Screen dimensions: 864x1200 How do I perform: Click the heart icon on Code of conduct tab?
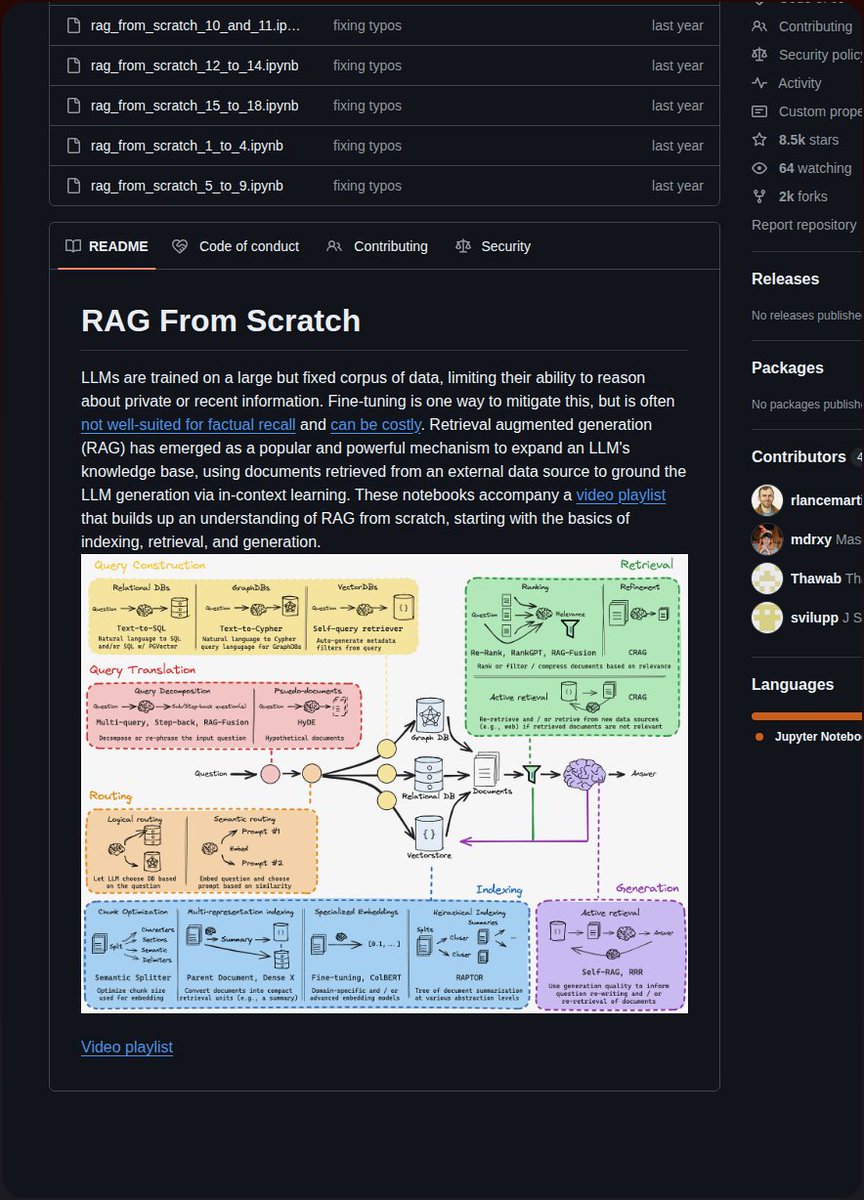pos(180,246)
